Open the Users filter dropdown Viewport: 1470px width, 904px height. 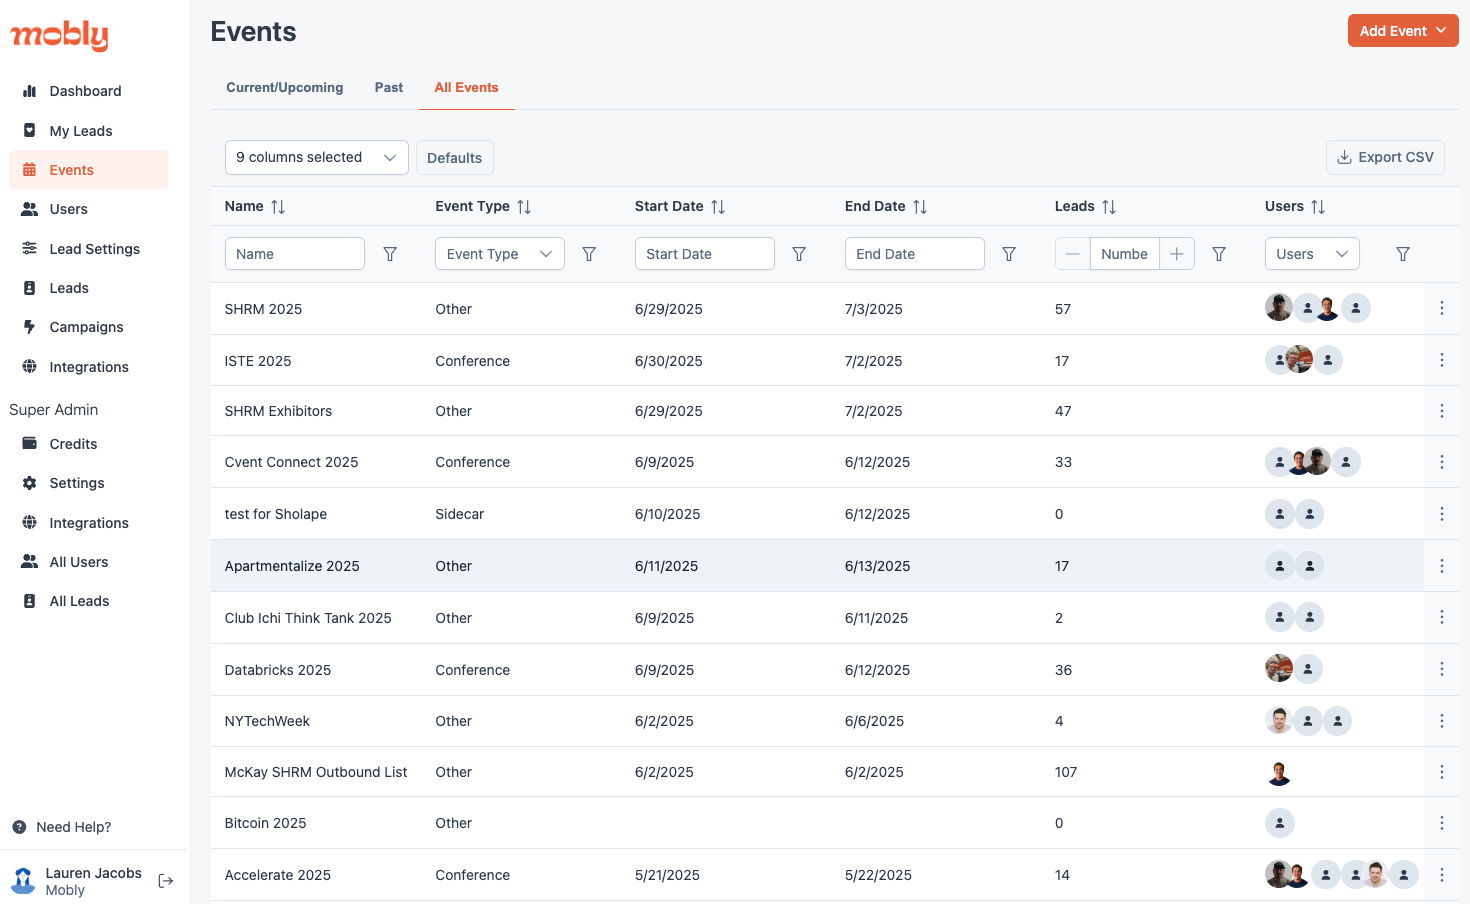[x=1312, y=254]
